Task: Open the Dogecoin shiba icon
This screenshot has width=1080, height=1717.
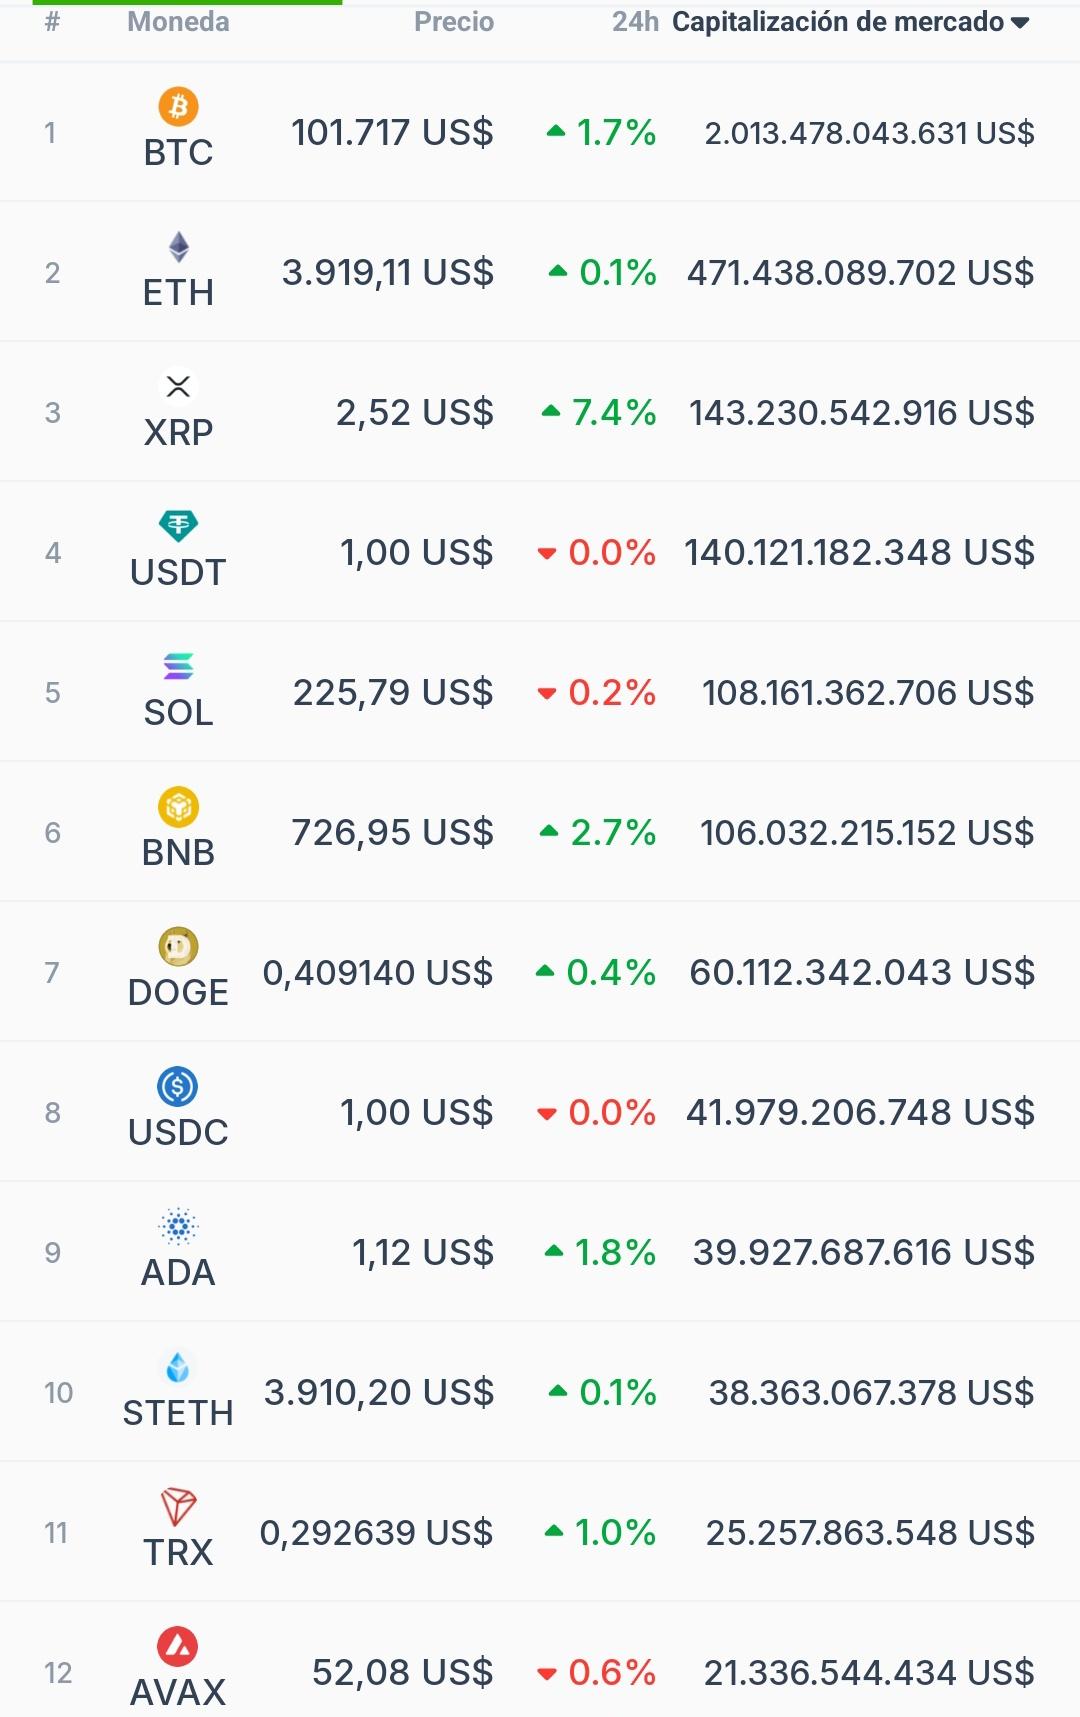Action: tap(178, 946)
